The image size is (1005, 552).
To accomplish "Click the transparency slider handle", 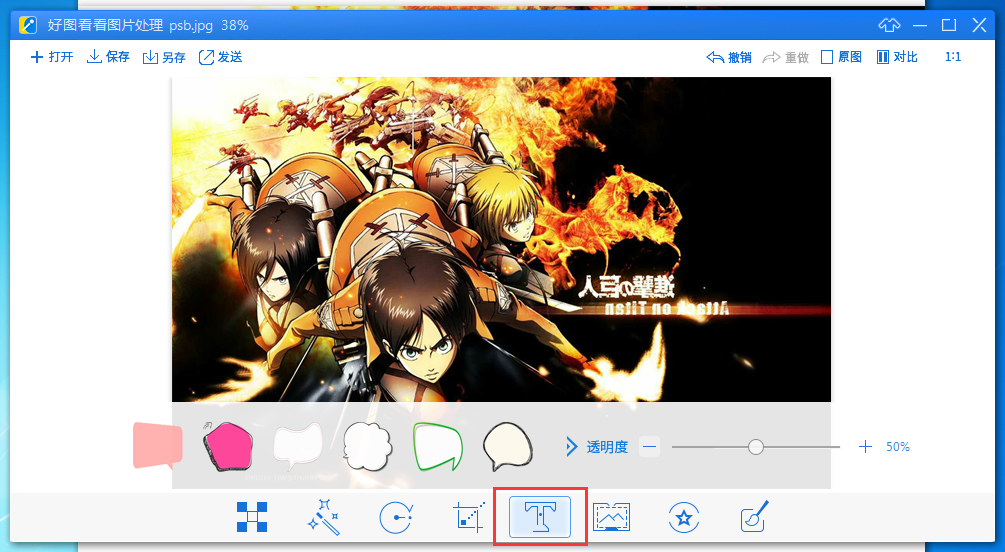I will (756, 447).
